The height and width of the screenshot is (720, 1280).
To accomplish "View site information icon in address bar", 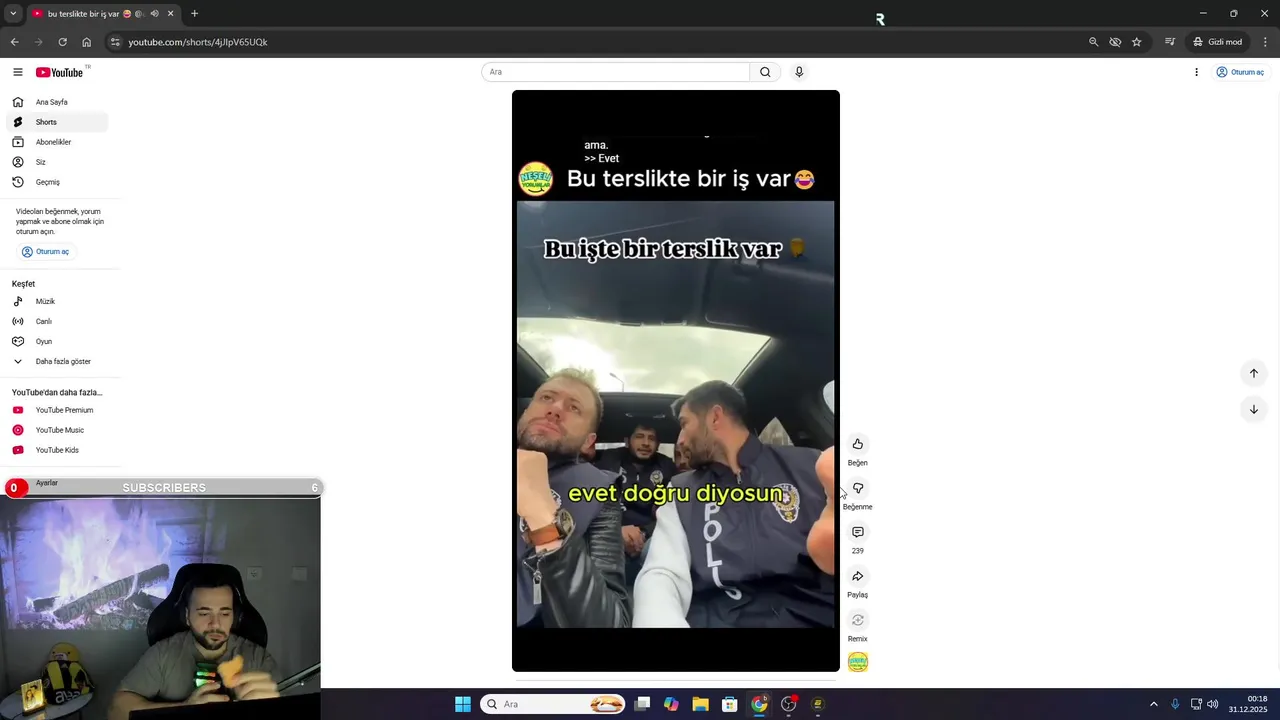I will (115, 42).
